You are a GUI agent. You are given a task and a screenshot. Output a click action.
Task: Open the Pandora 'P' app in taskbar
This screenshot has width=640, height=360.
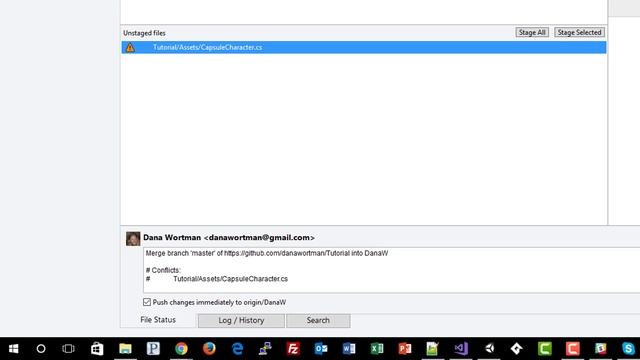pos(153,349)
